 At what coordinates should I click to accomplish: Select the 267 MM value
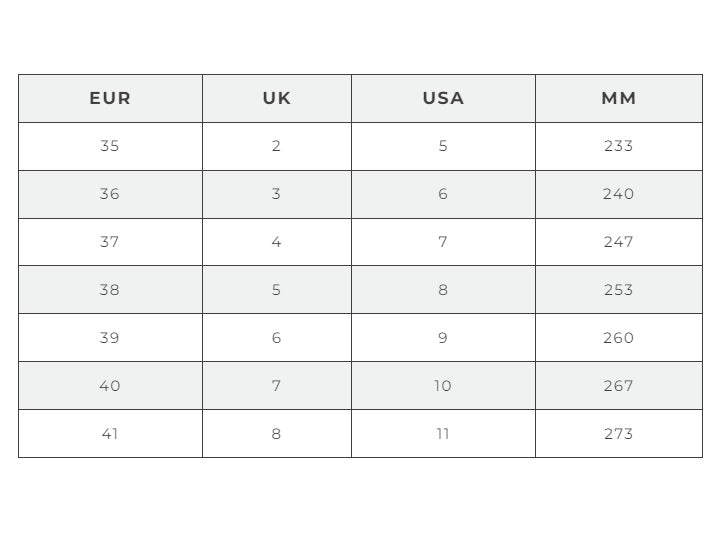coord(618,386)
